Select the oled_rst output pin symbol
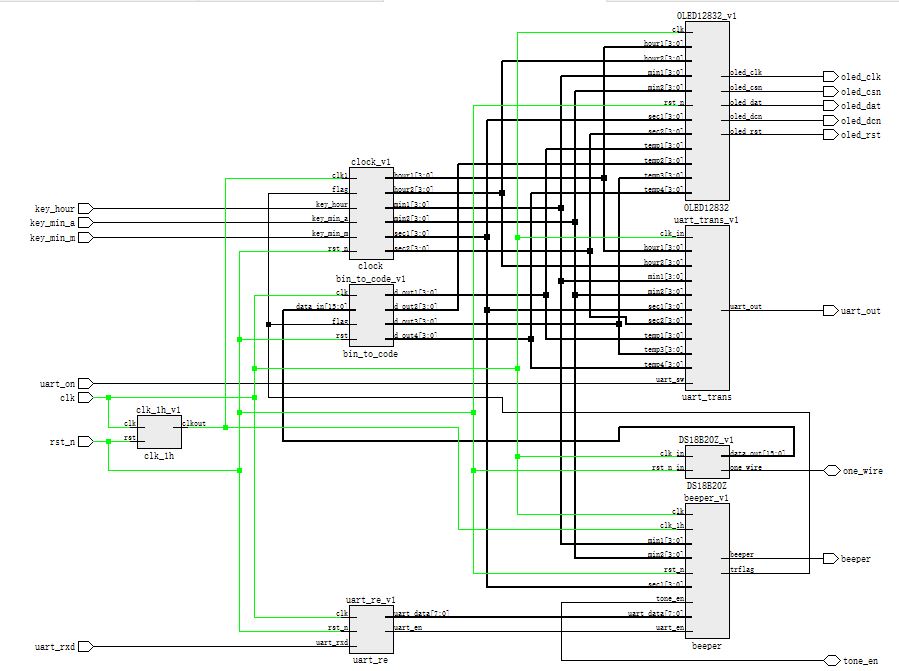Image resolution: width=899 pixels, height=671 pixels. (x=831, y=134)
